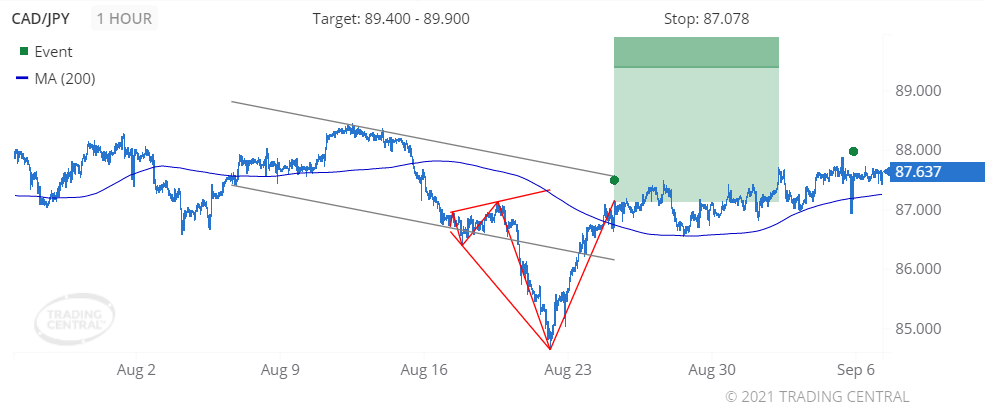The image size is (985, 409).
Task: Click the 89.000 price axis label
Action: 917,91
